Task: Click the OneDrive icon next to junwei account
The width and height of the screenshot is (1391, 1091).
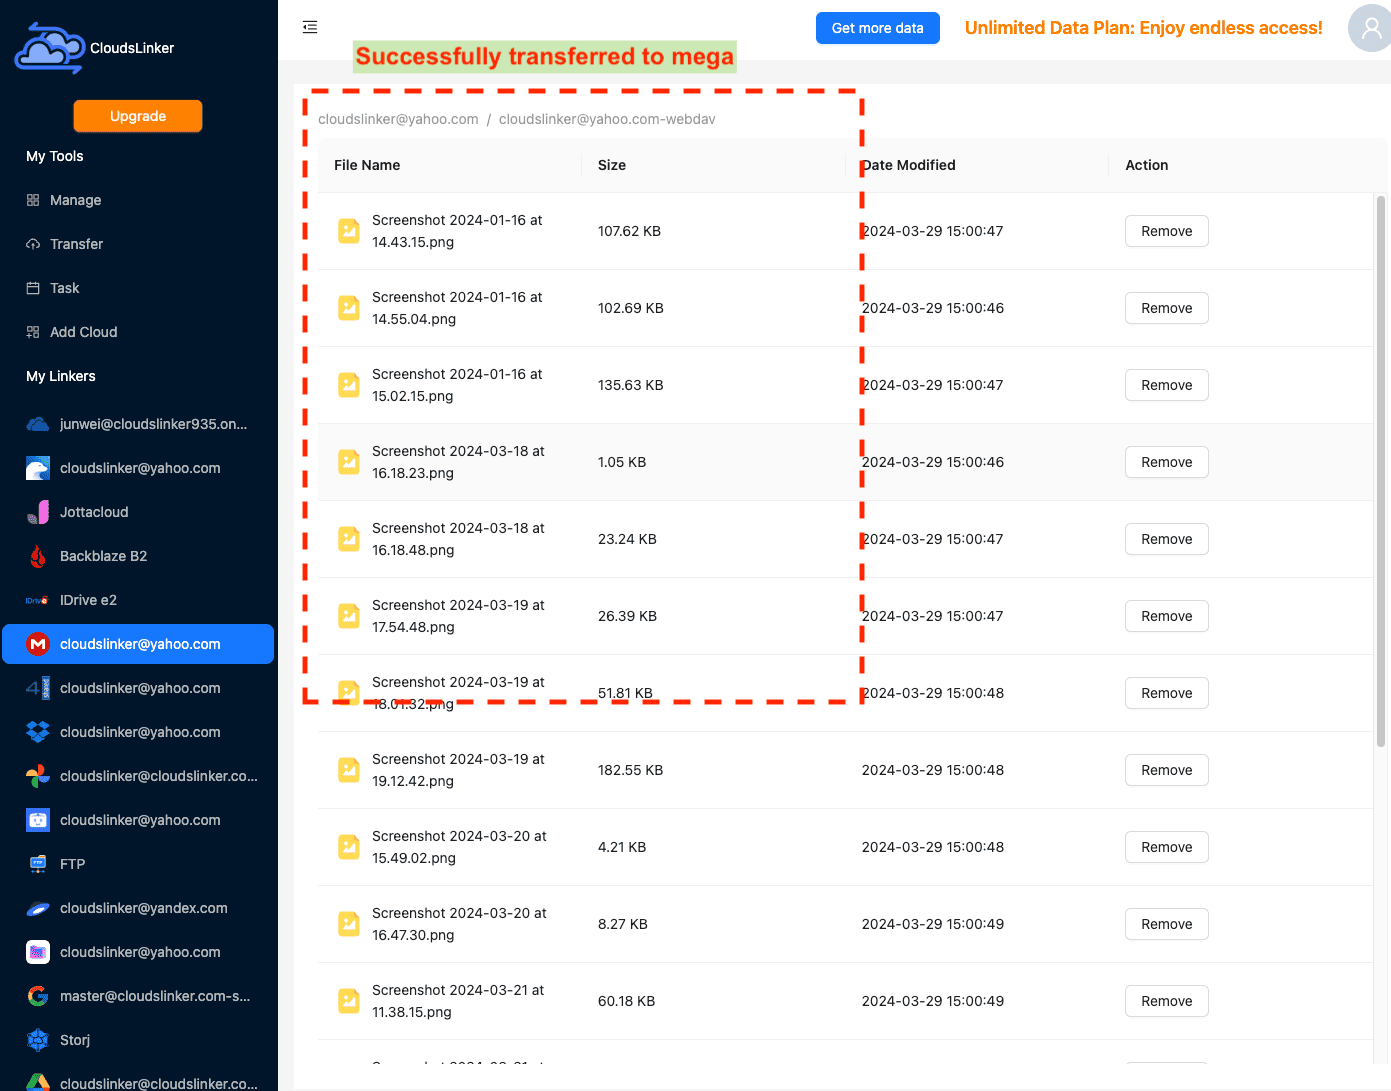Action: [38, 424]
